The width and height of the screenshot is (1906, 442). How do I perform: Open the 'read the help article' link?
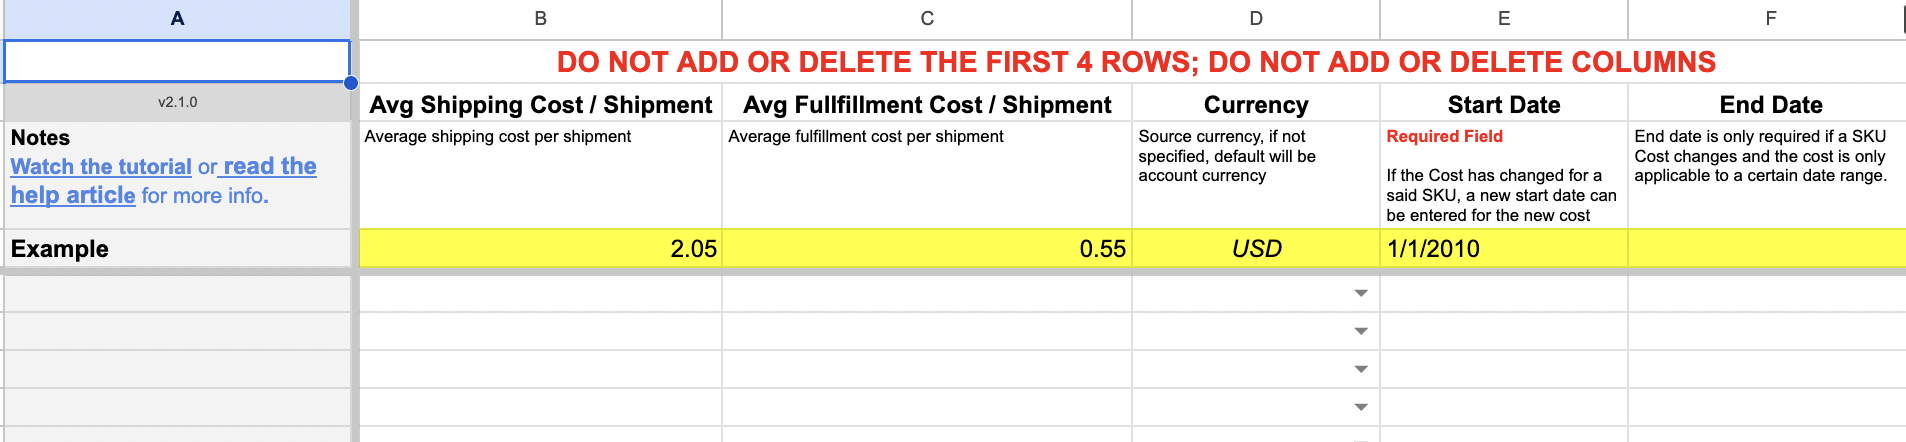[269, 167]
